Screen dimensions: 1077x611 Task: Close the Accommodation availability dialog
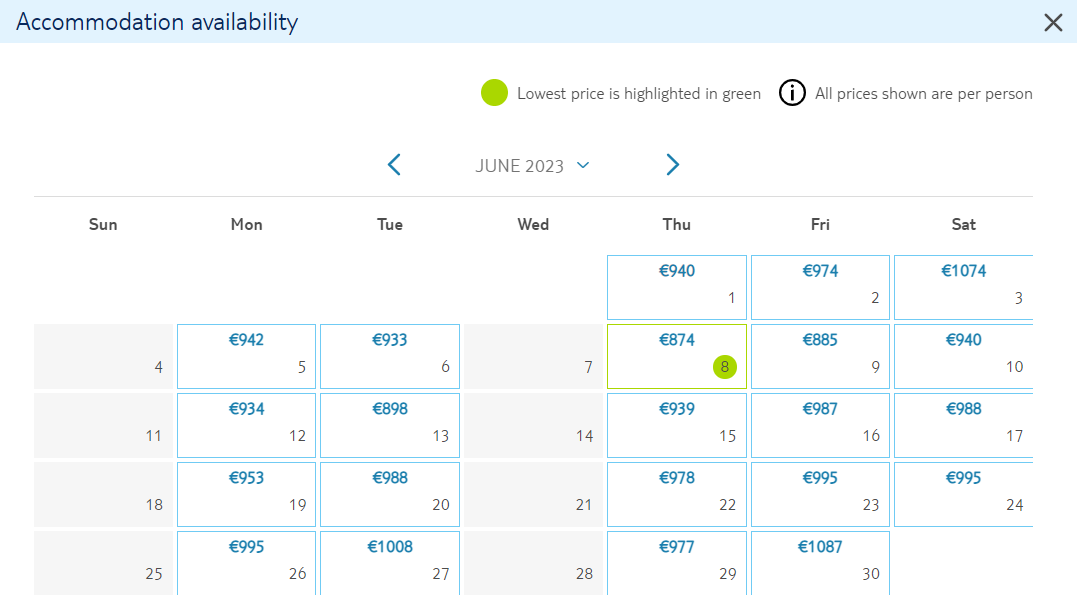pyautogui.click(x=1053, y=22)
